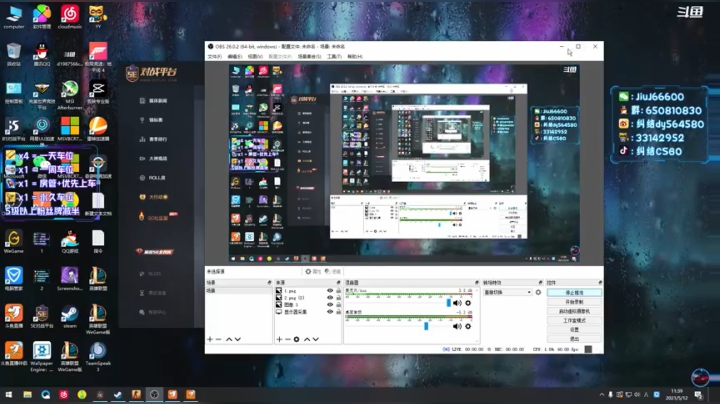Move the scene down in the Scenes panel
Viewport: 720px width, 404px height.
pos(237,339)
